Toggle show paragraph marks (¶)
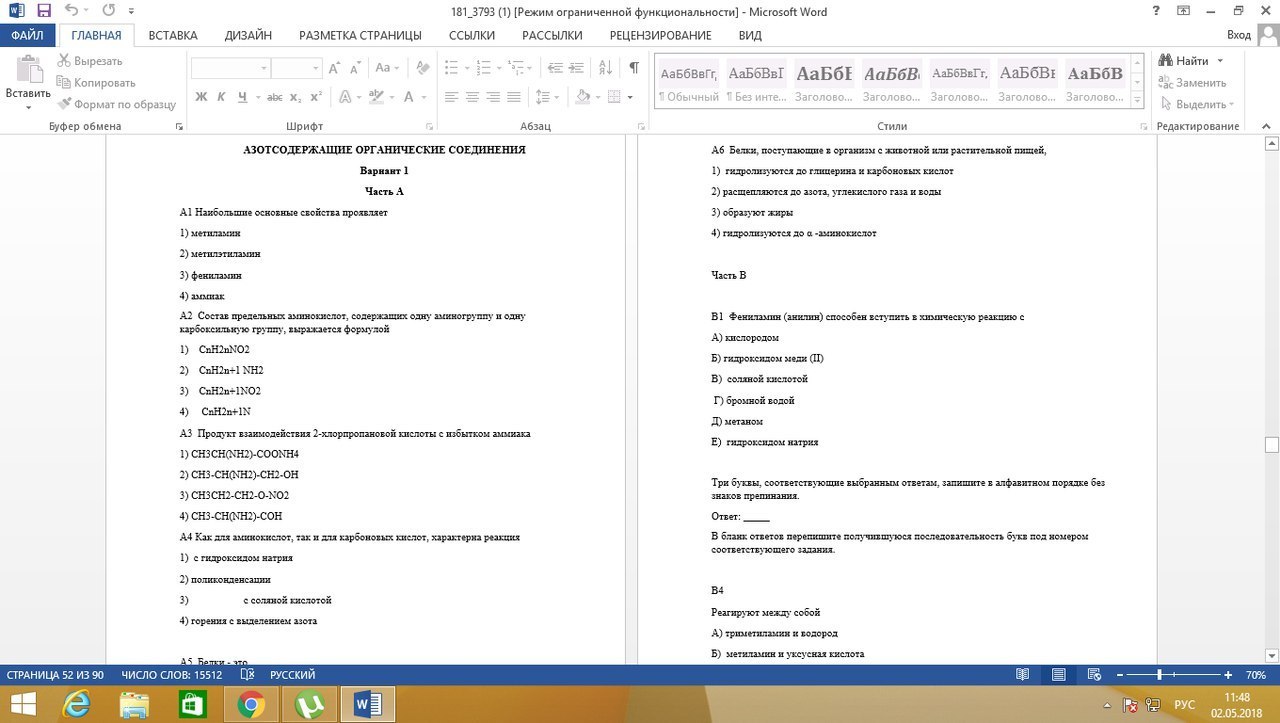This screenshot has width=1280, height=723. (634, 68)
